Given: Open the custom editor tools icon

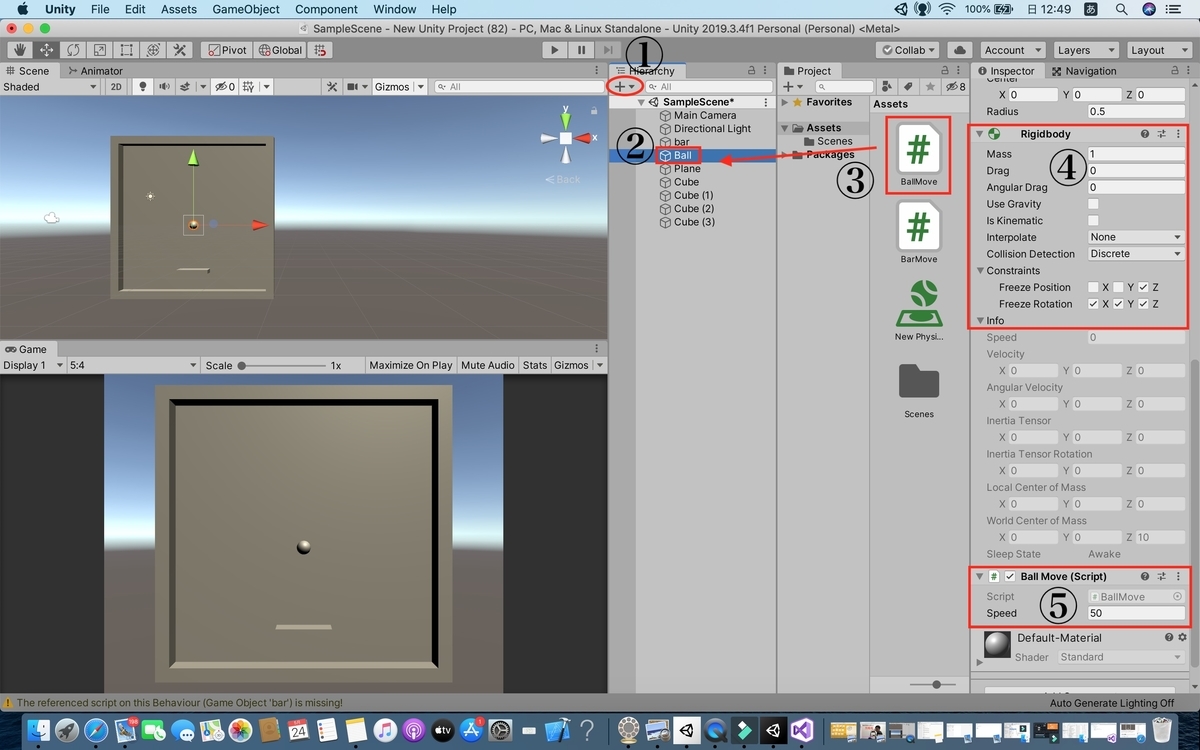Looking at the screenshot, I should click(180, 50).
